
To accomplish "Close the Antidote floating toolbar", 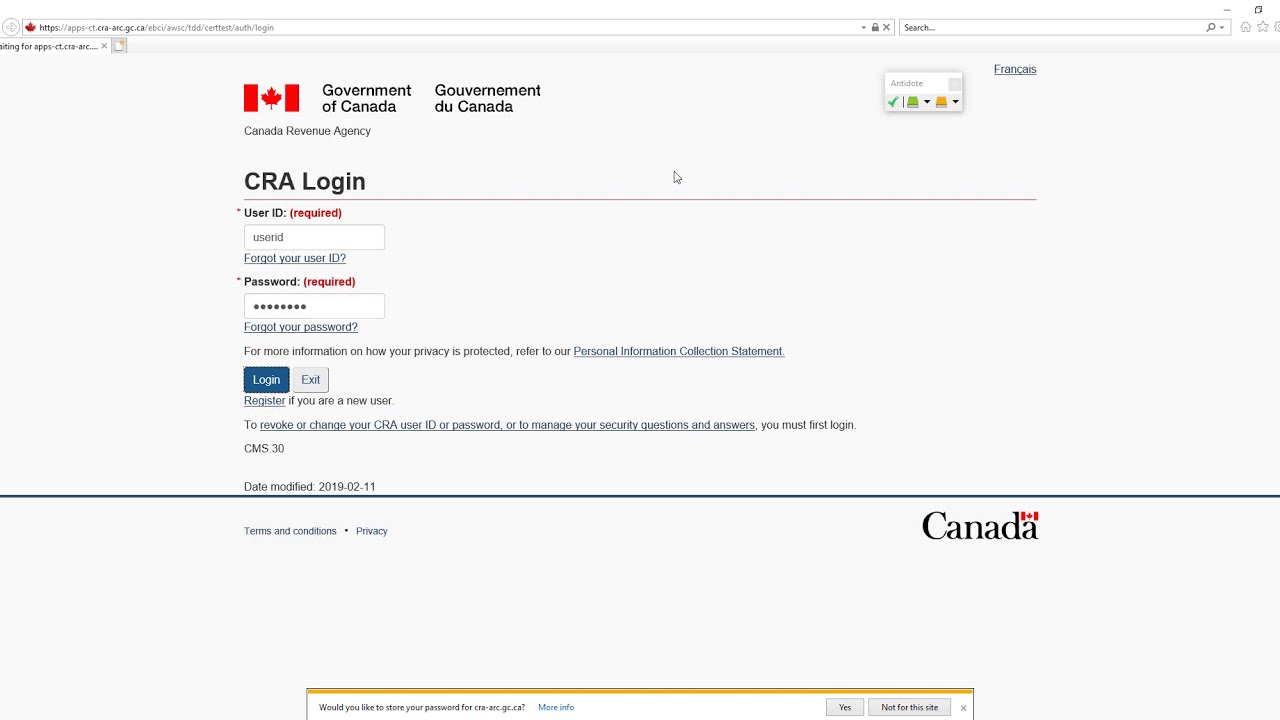I will [954, 84].
